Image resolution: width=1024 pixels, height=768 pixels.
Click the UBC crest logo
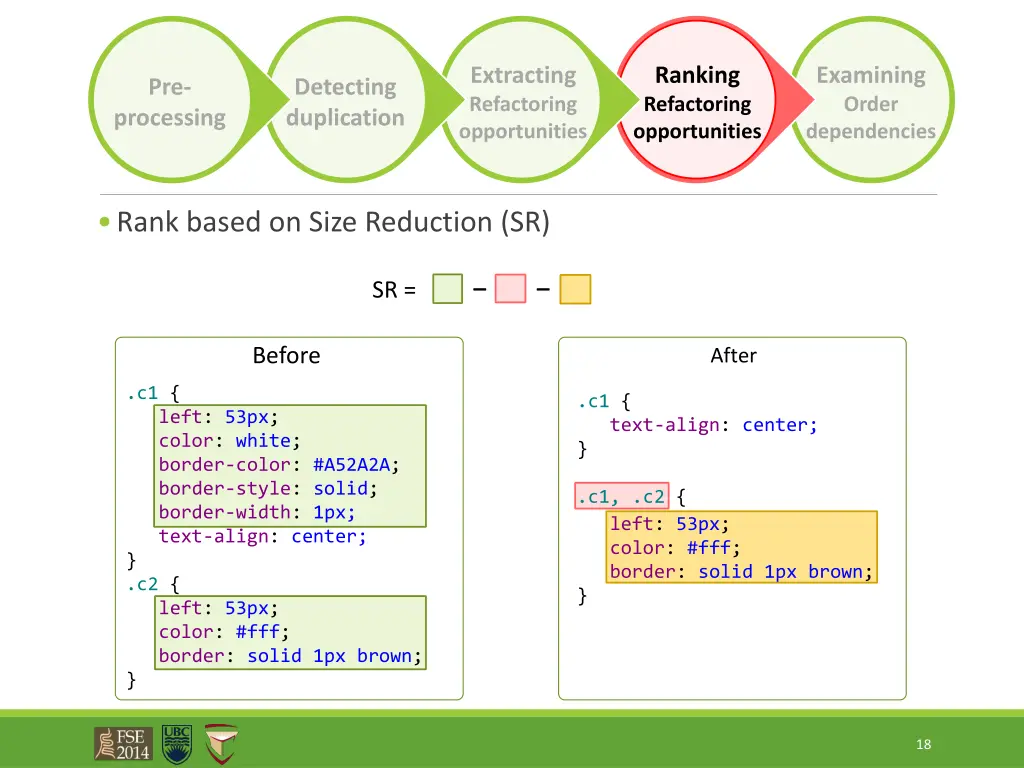(177, 744)
